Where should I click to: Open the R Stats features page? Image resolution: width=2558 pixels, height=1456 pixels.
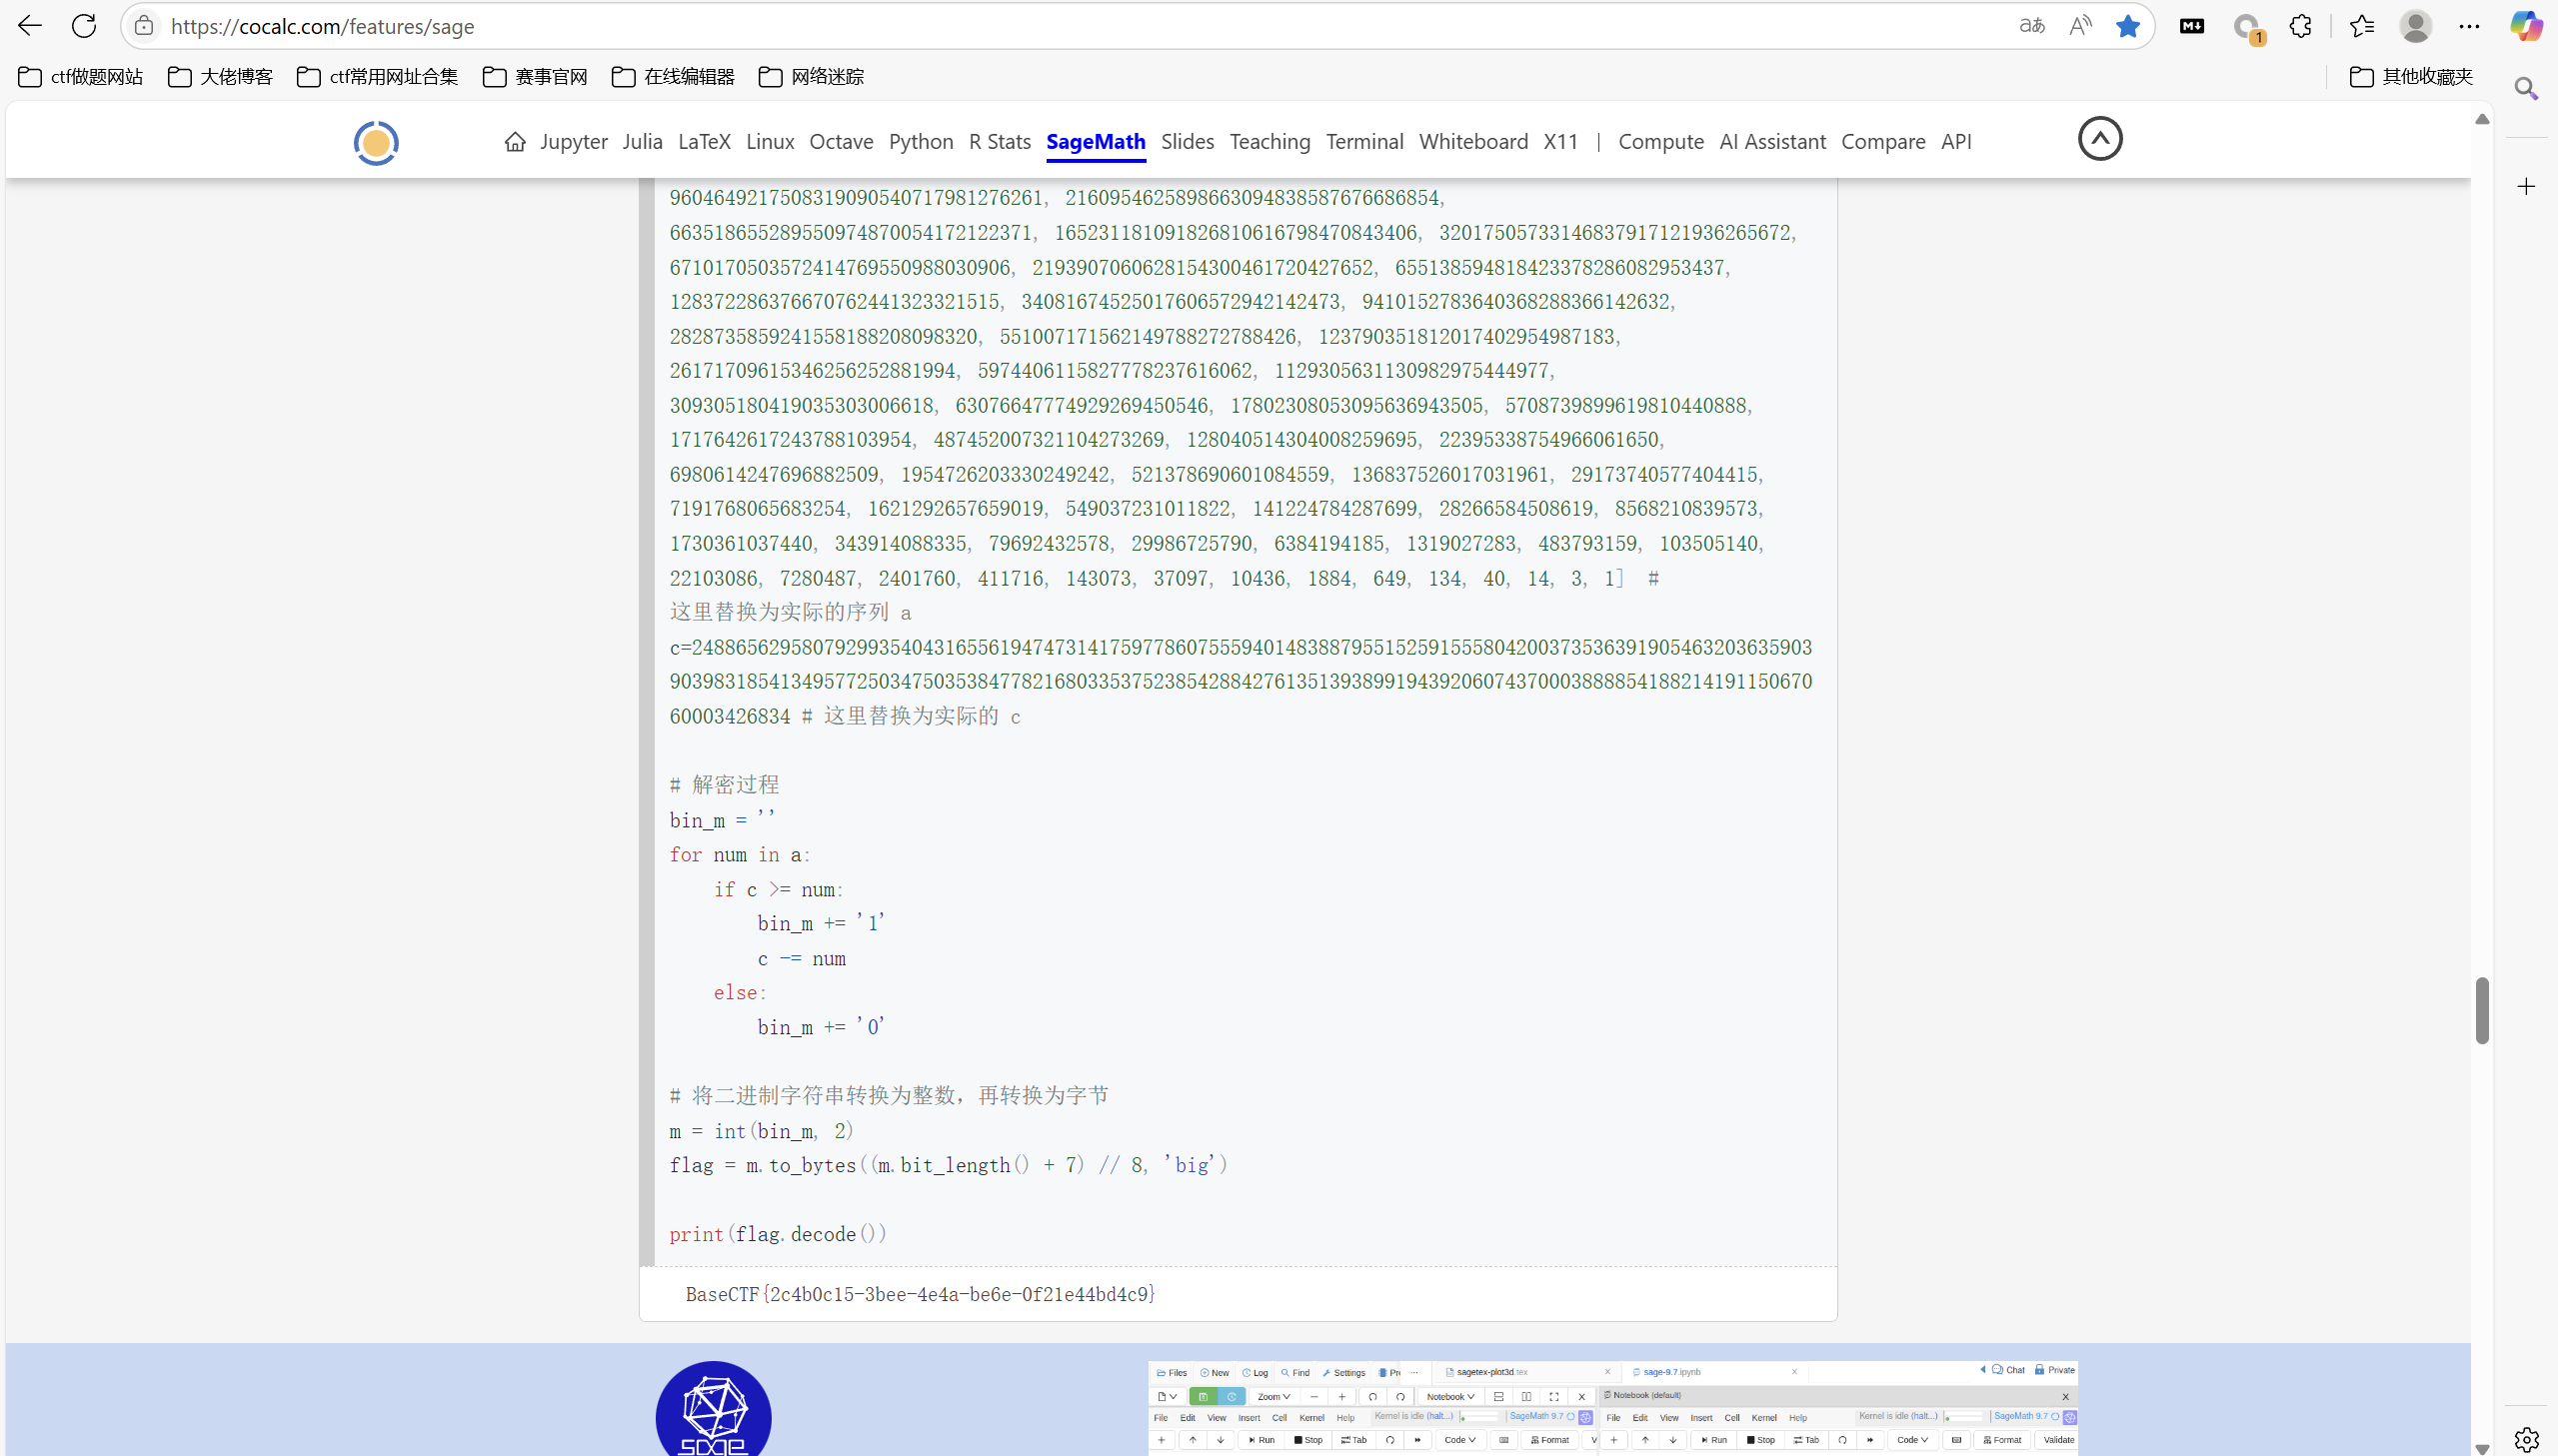999,142
